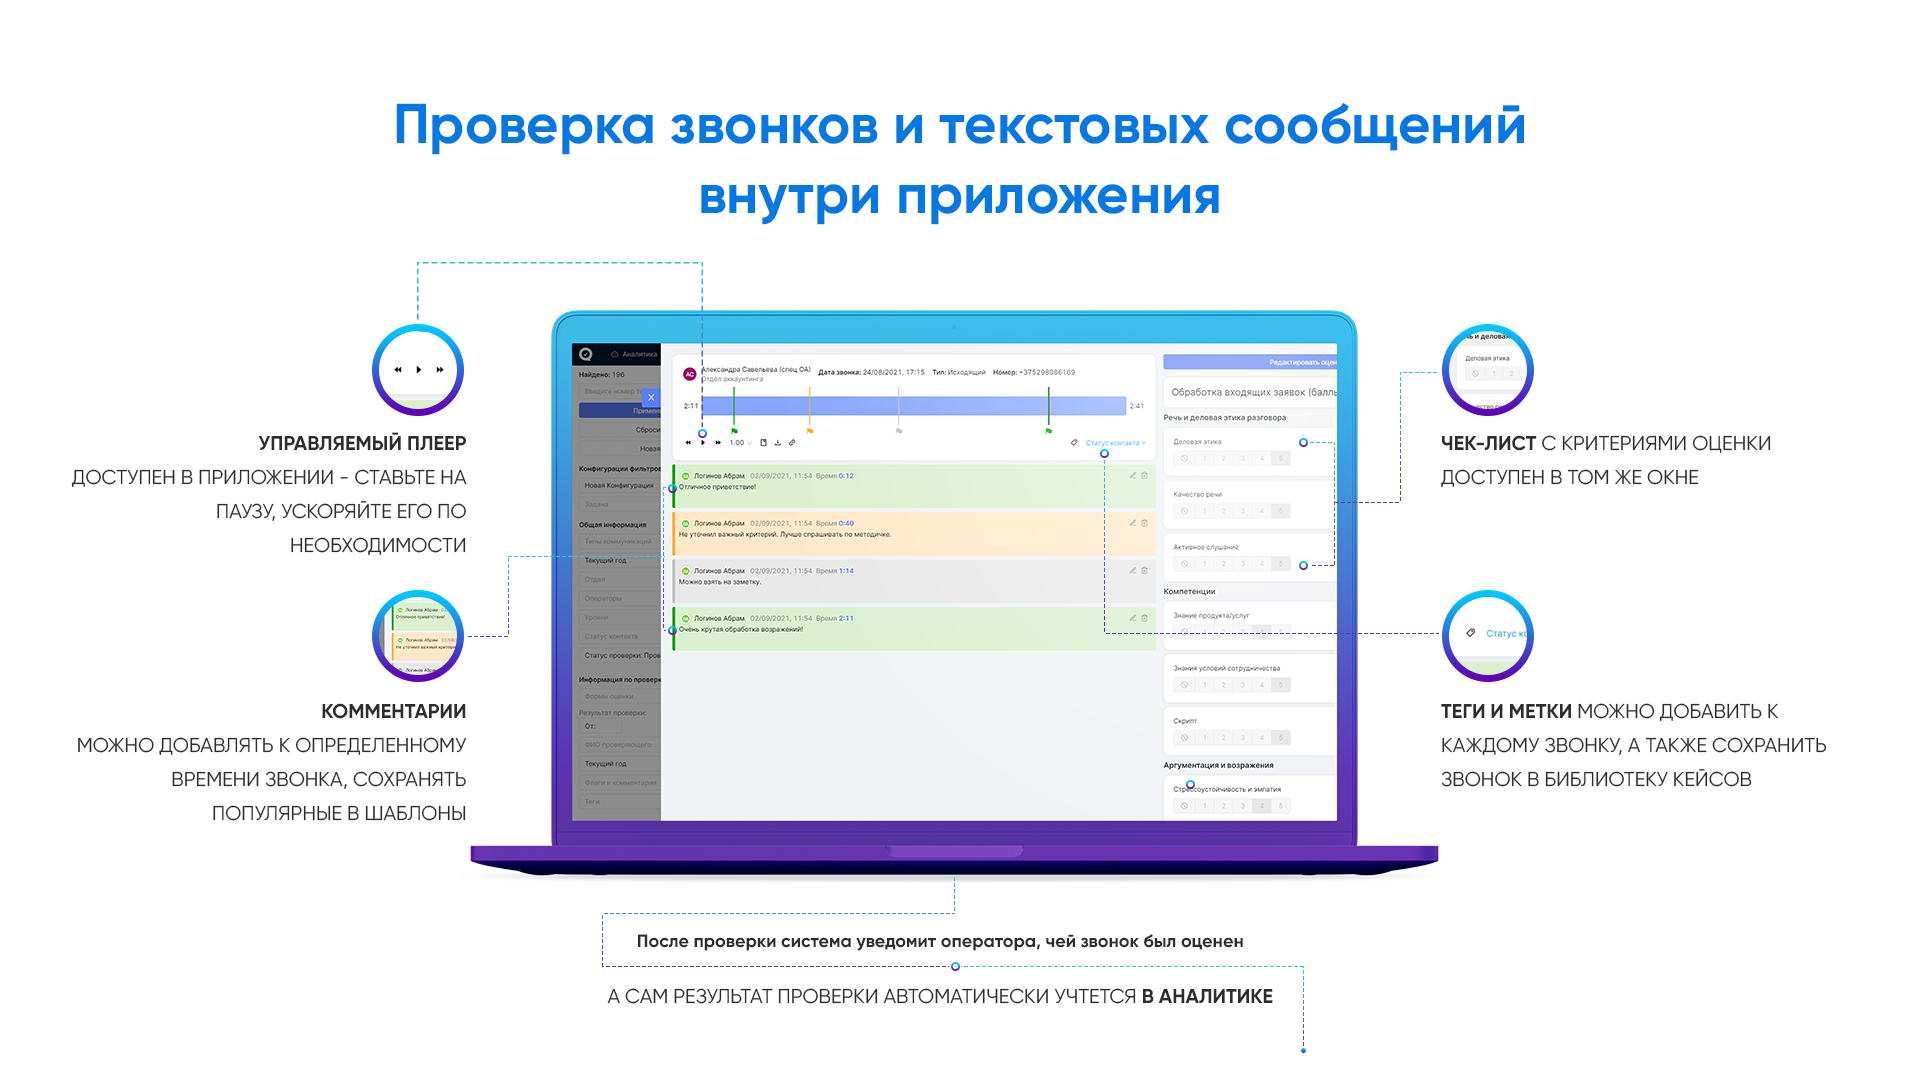This screenshot has width=1920, height=1080.
Task: Click the Теги filter field
Action: (620, 801)
